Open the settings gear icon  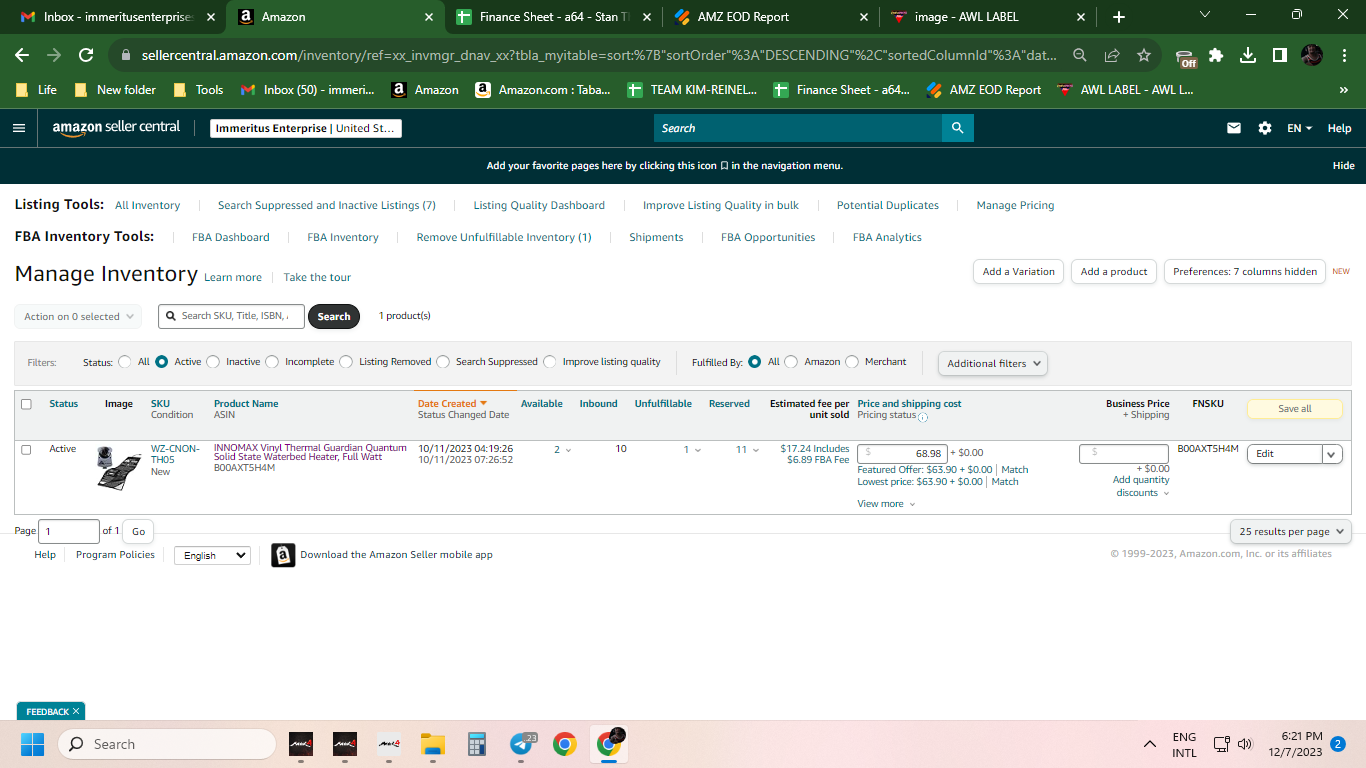point(1265,128)
